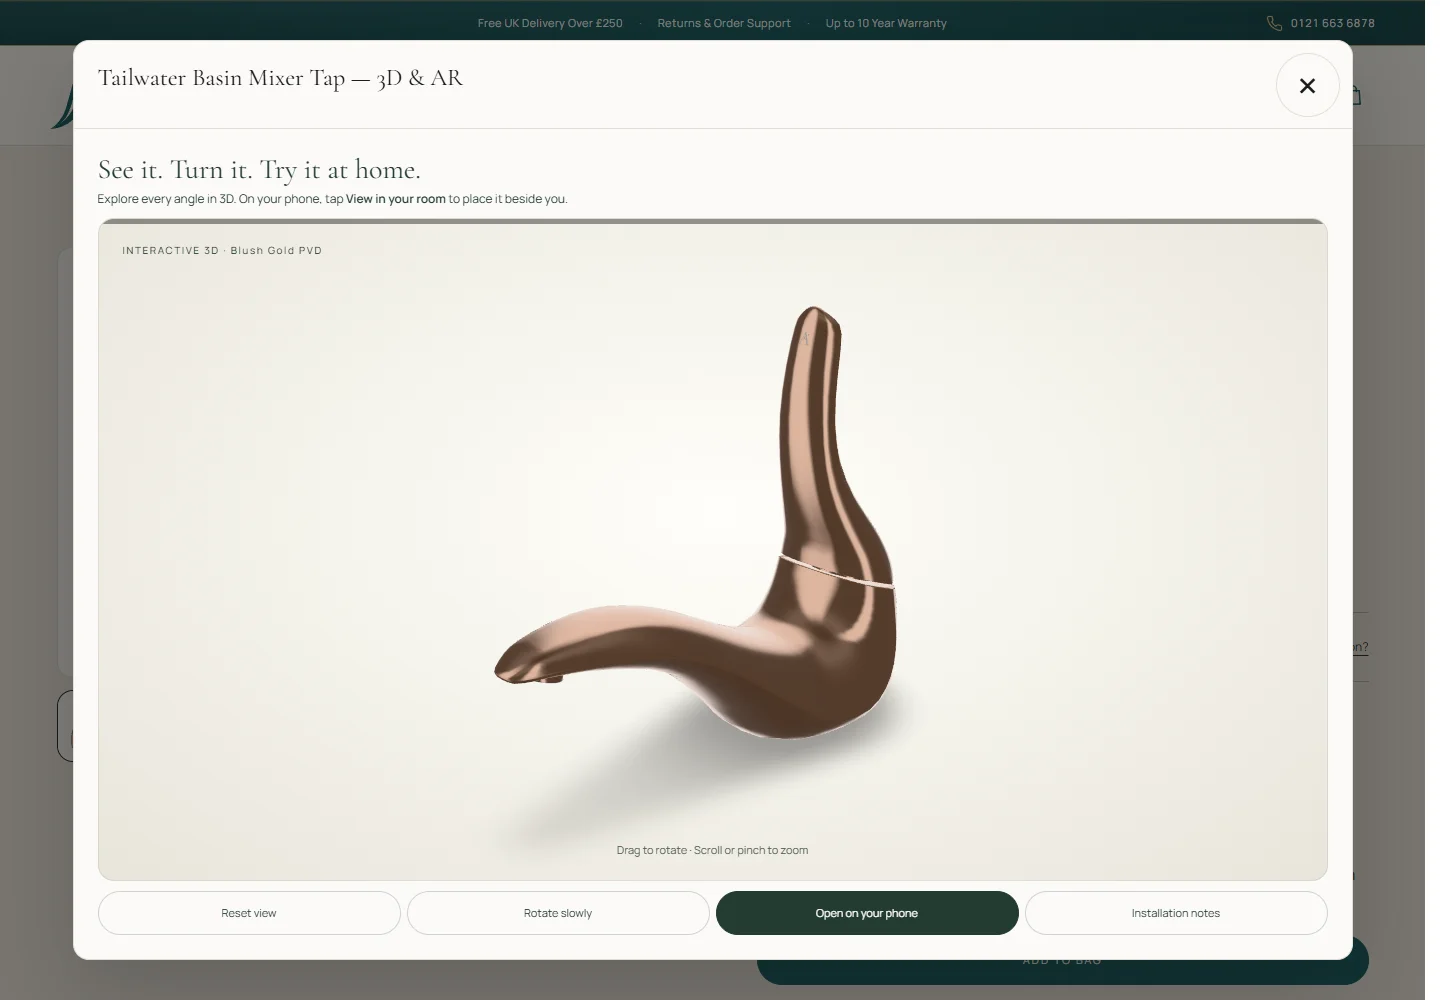Start Rotate slowly animation
Screen dimensions: 1440x1000
[558, 913]
